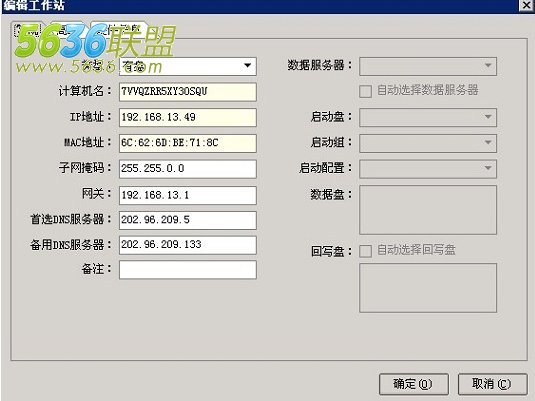535x401 pixels.
Task: Click the IP地址 field showing 192.168.13.49
Action: coord(188,117)
